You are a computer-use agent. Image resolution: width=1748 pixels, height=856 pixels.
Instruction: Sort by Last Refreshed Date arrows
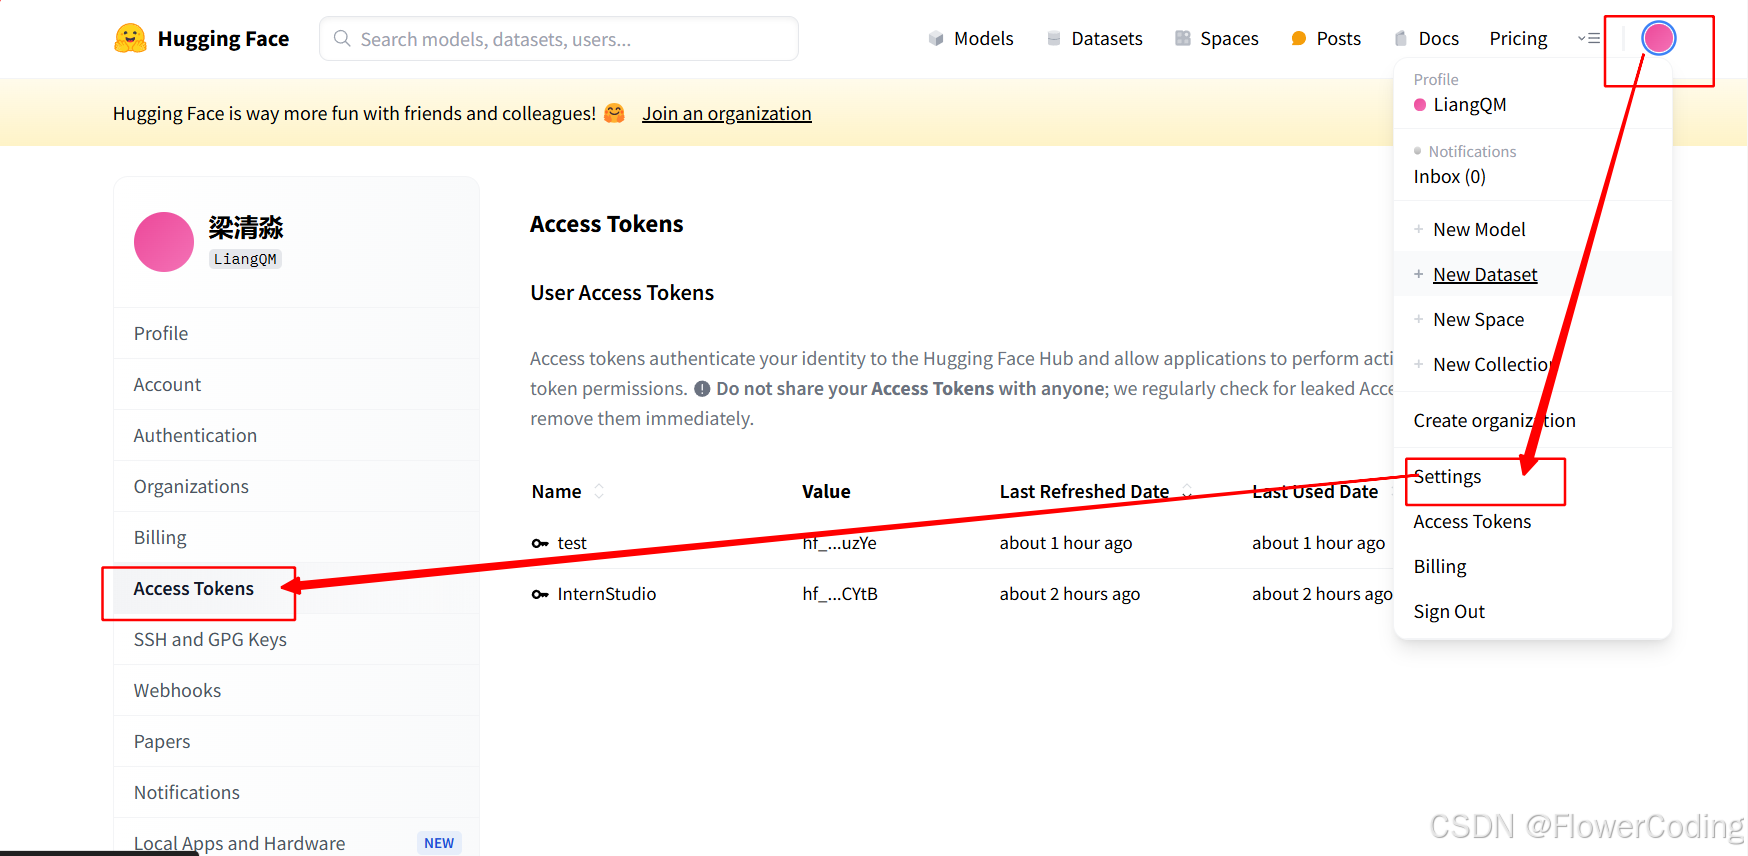coord(1187,491)
